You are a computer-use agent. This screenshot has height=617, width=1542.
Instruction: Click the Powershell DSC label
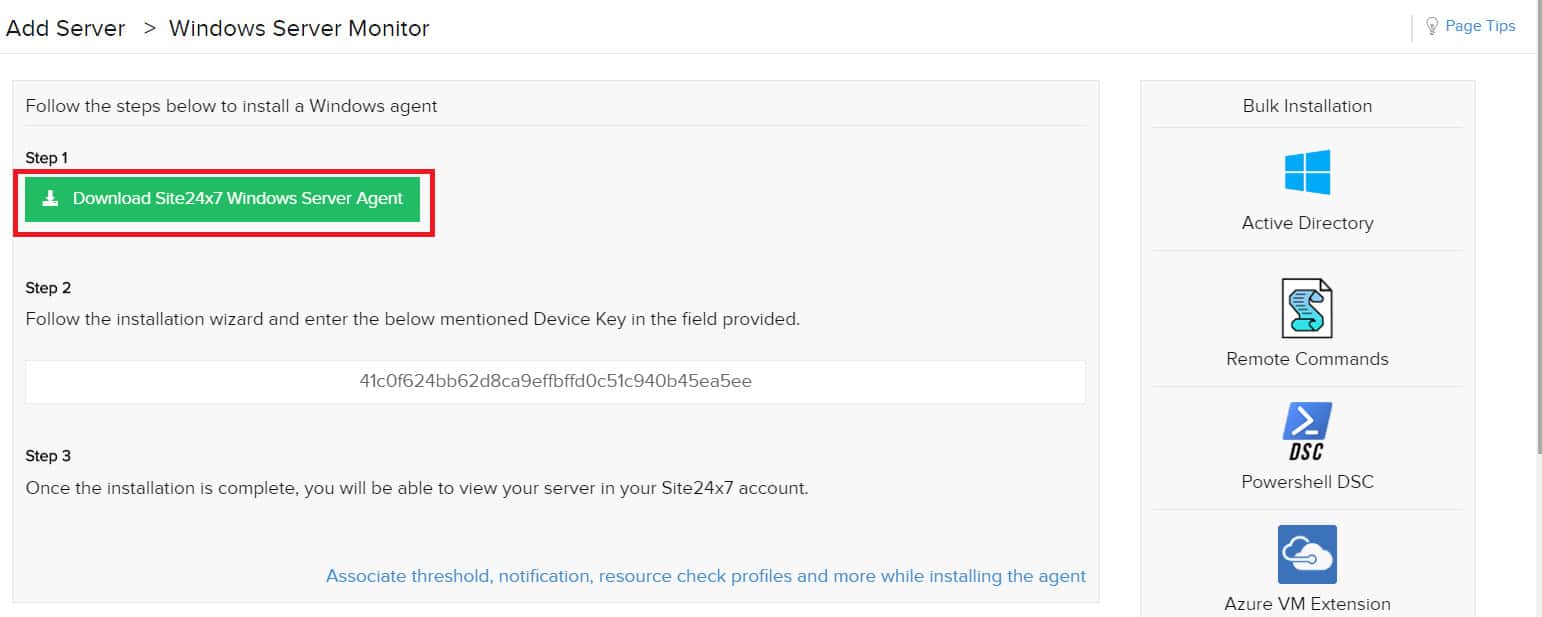tap(1307, 482)
